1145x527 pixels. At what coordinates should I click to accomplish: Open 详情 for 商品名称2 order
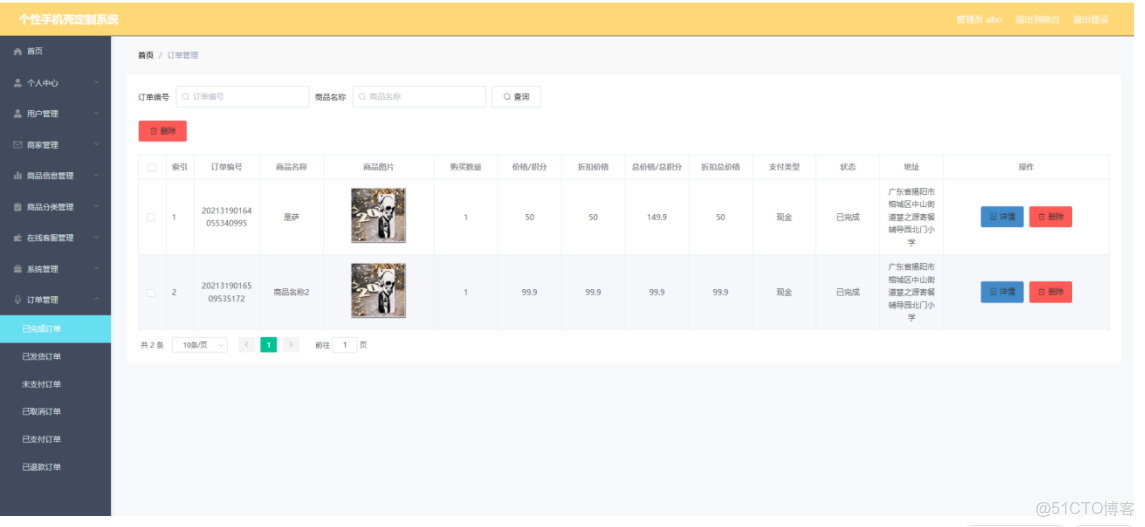[1002, 292]
